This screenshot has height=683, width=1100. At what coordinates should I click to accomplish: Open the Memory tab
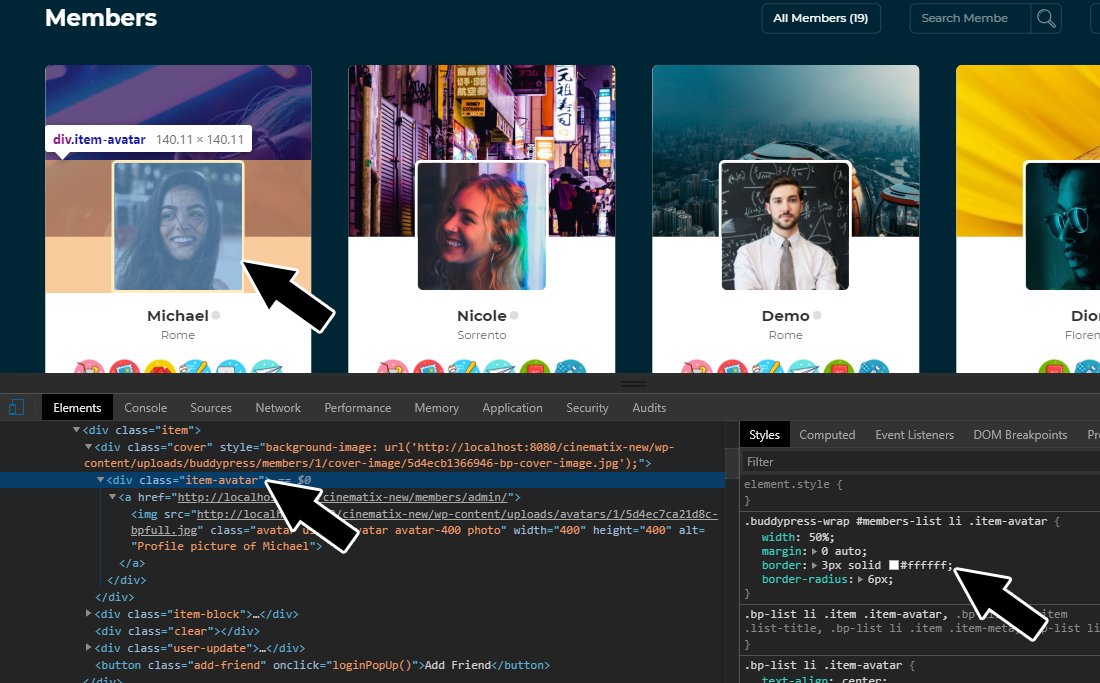(x=436, y=407)
